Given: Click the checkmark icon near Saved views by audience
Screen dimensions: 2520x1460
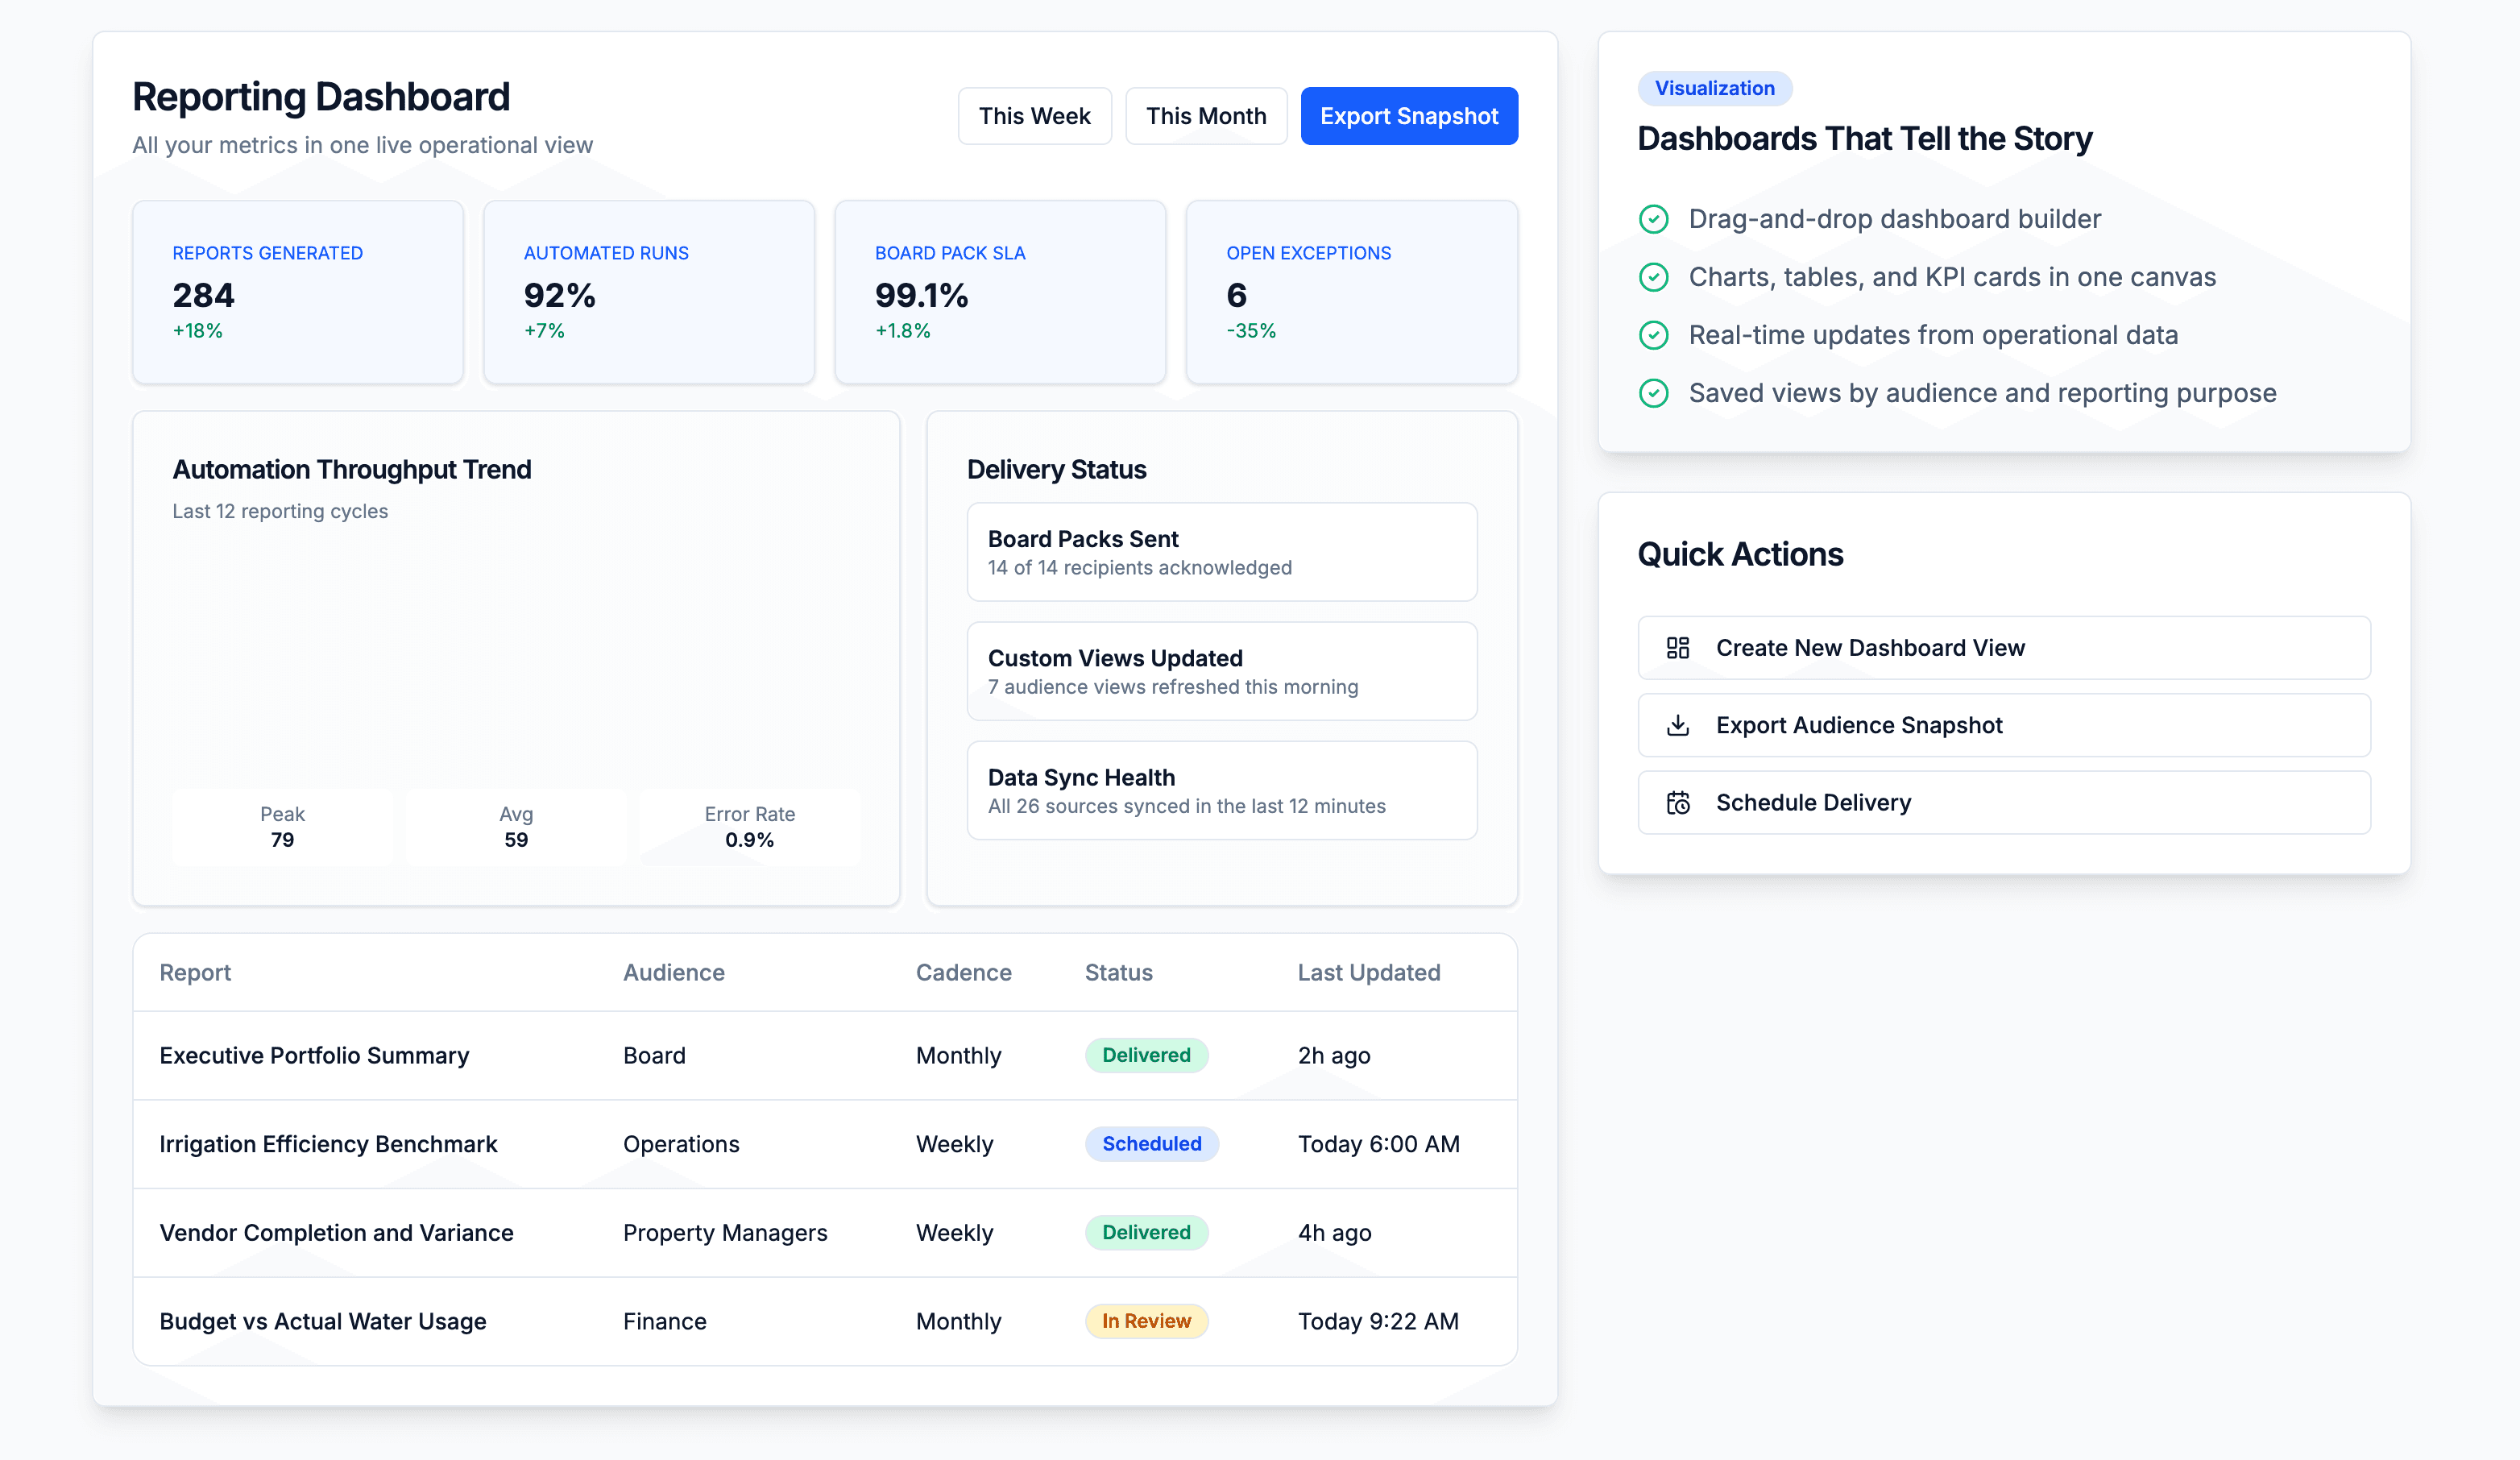Looking at the screenshot, I should 1655,393.
